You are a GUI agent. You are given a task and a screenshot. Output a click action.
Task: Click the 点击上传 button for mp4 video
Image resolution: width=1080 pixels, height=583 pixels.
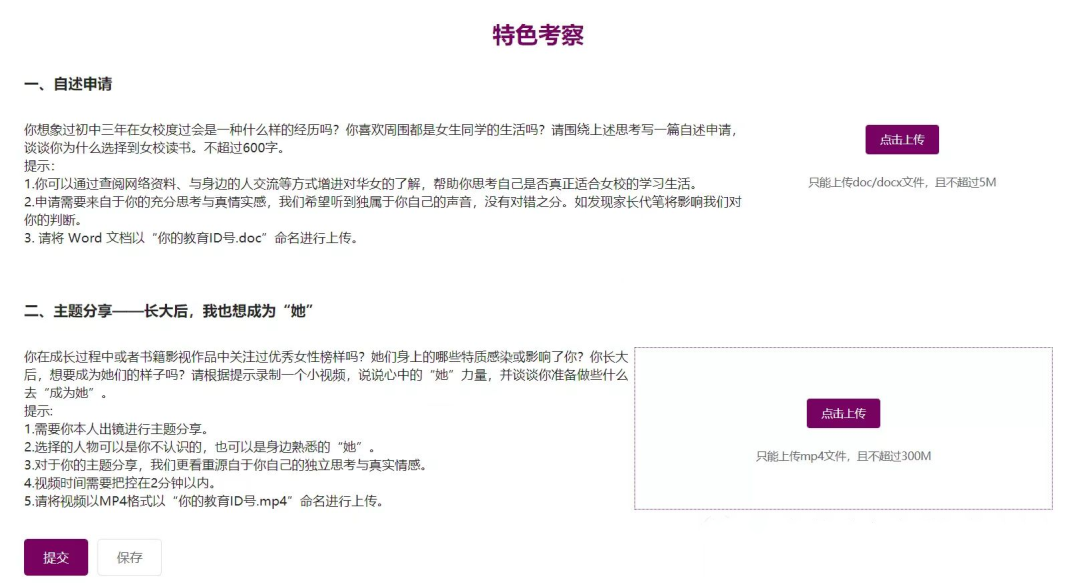[x=843, y=413]
